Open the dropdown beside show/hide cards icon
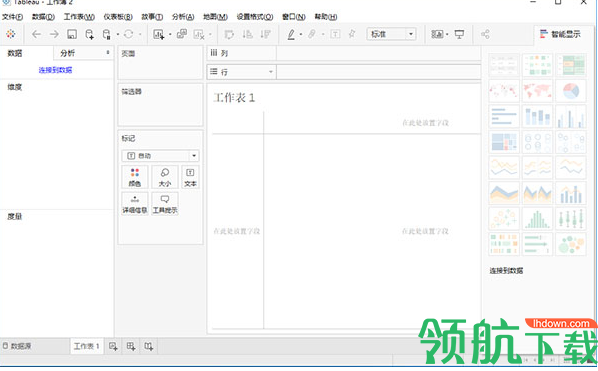Viewport: 598px width, 371px height. click(x=447, y=34)
